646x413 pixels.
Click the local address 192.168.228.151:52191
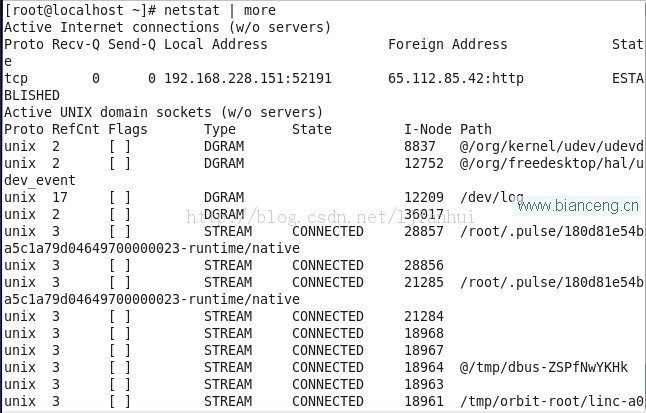coord(248,78)
